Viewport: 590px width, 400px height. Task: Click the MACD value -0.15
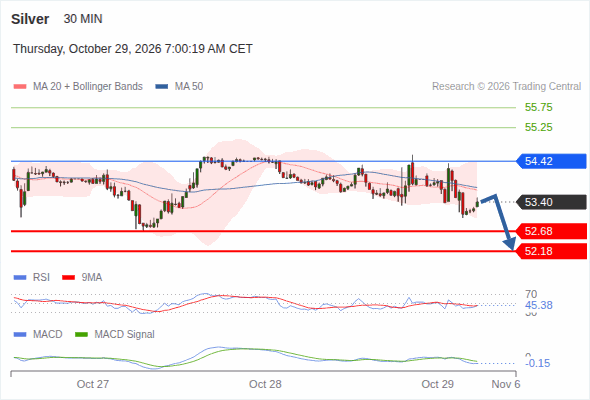pyautogui.click(x=537, y=363)
